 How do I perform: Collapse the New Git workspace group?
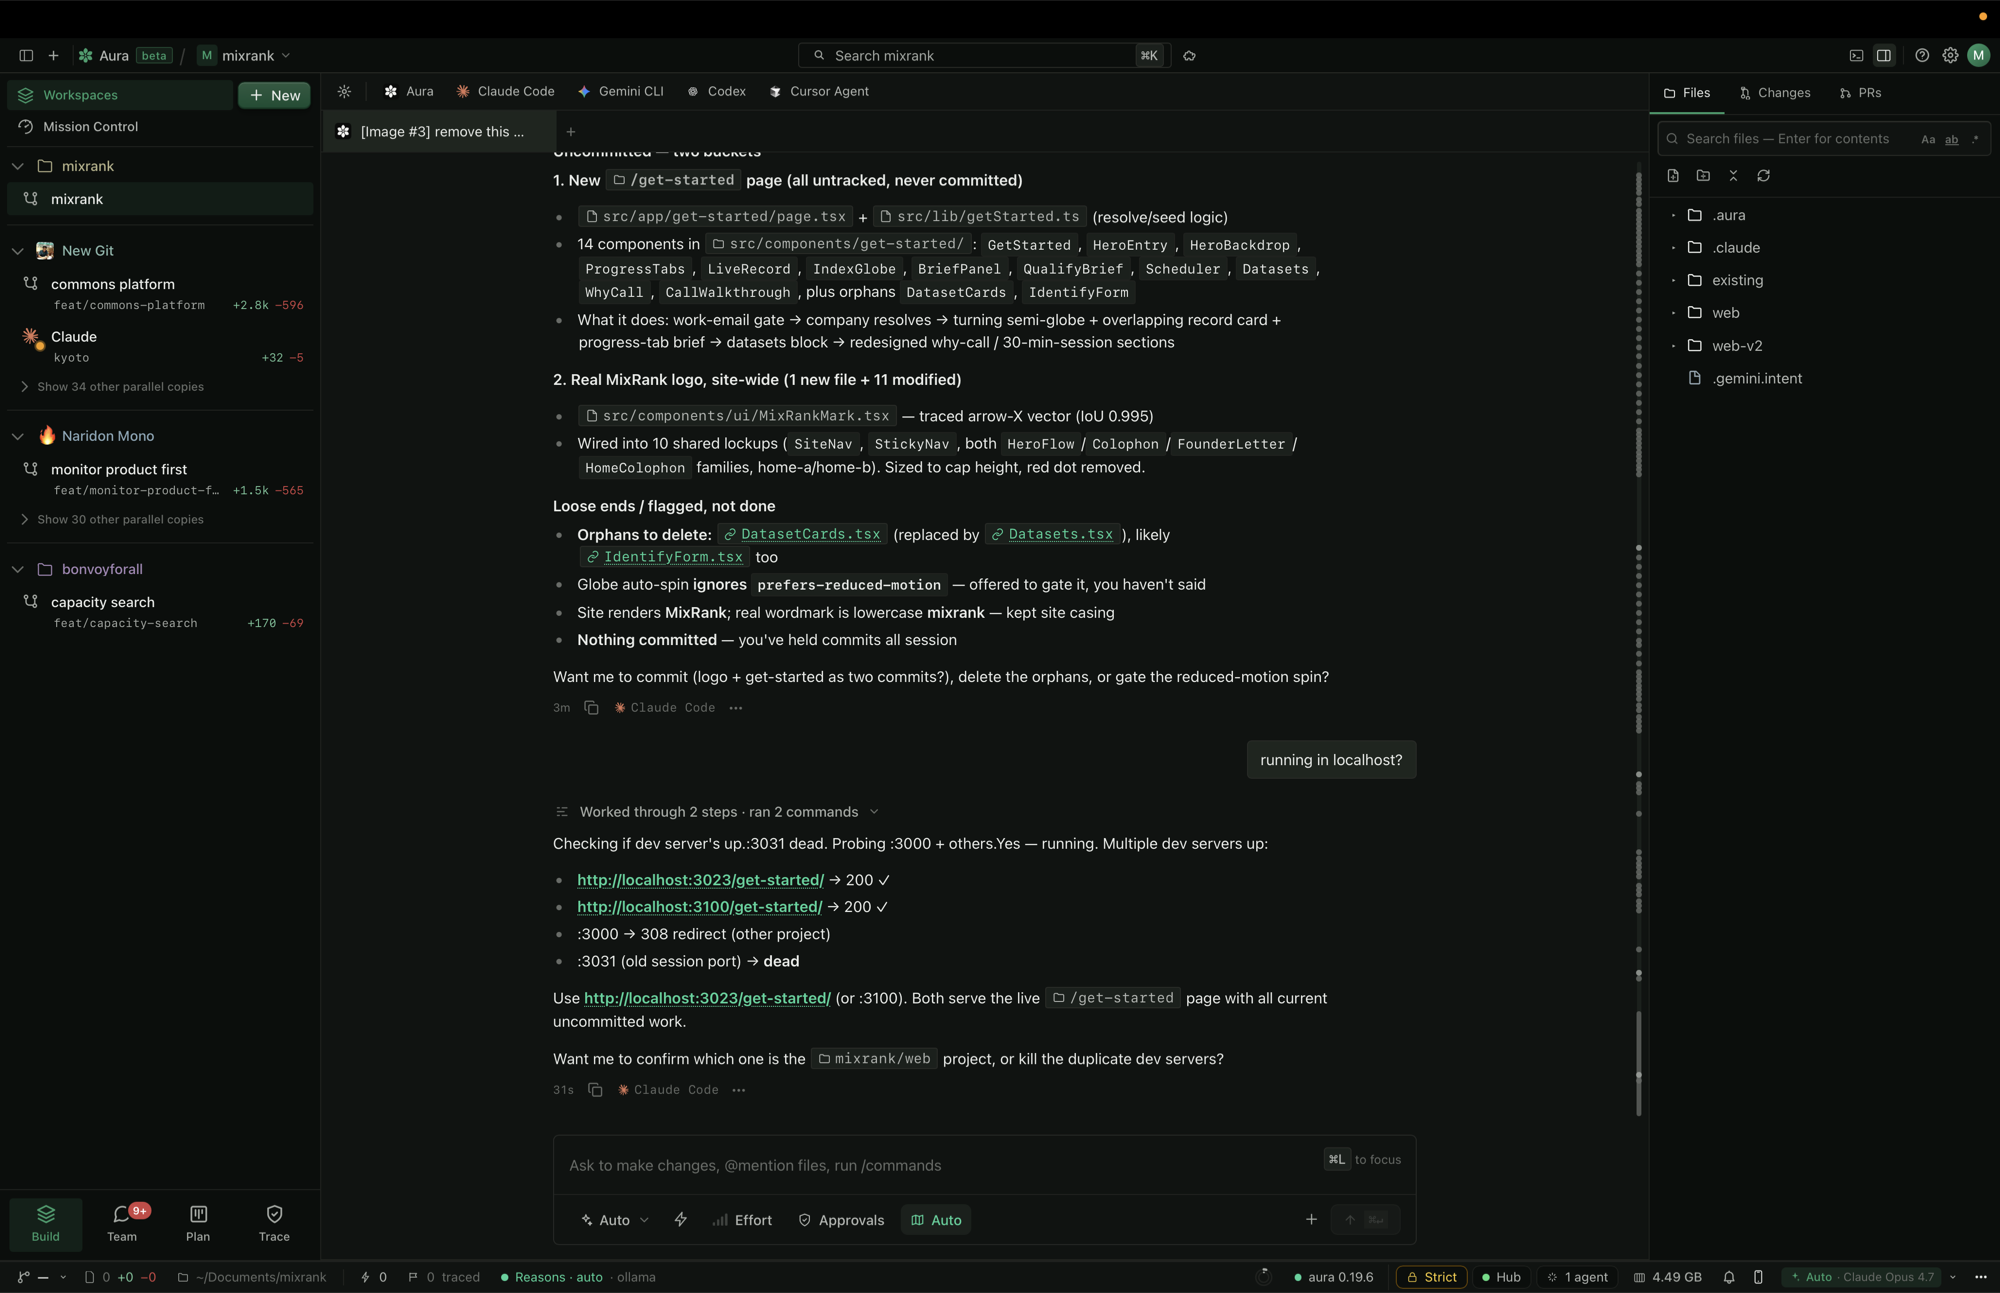(x=18, y=251)
